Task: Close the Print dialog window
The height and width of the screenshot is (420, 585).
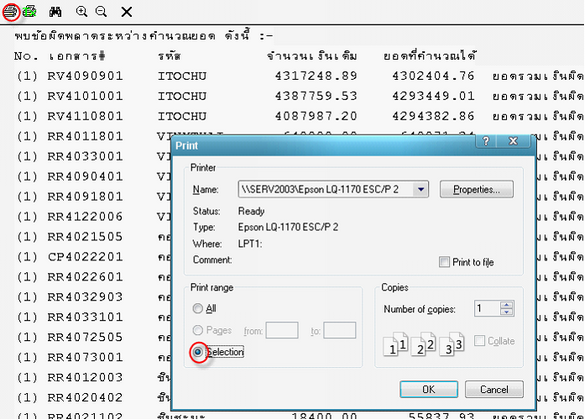Action: [x=513, y=141]
